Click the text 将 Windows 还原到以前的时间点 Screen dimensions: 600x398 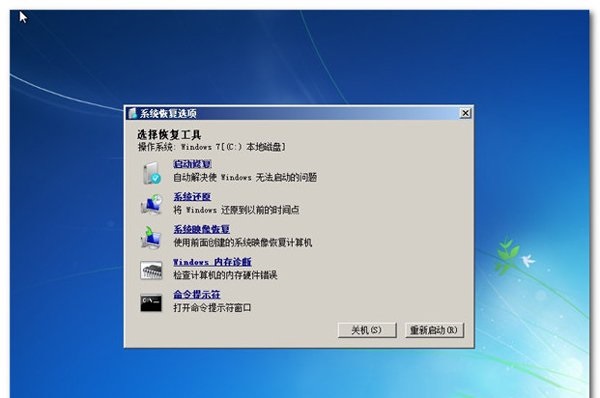(236, 210)
